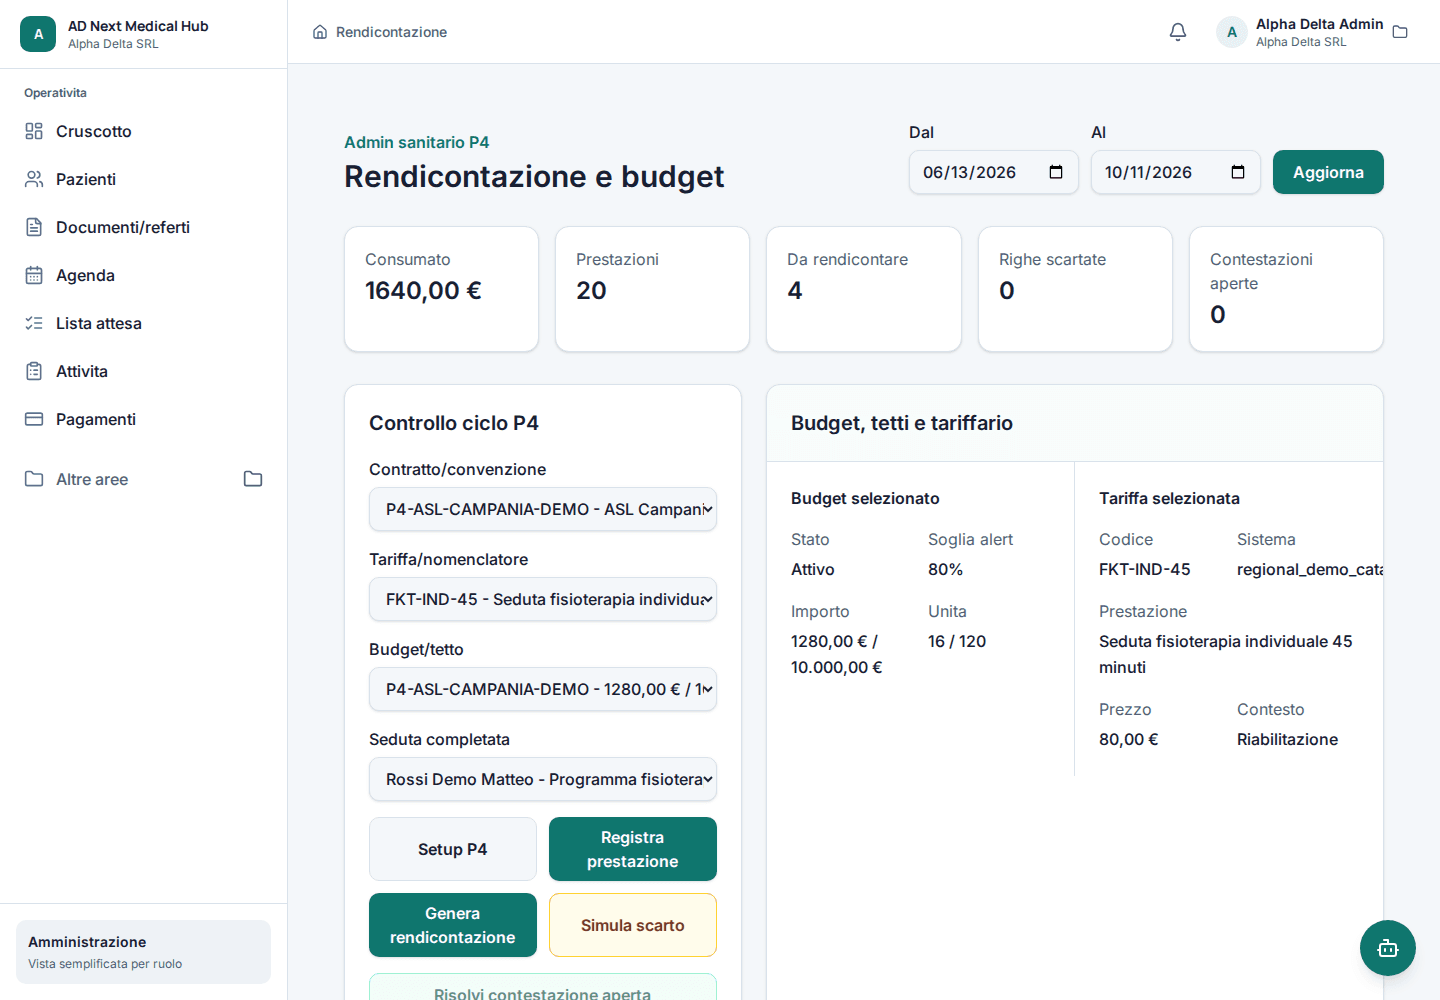Click the Setup P4 button
This screenshot has width=1440, height=1000.
453,849
